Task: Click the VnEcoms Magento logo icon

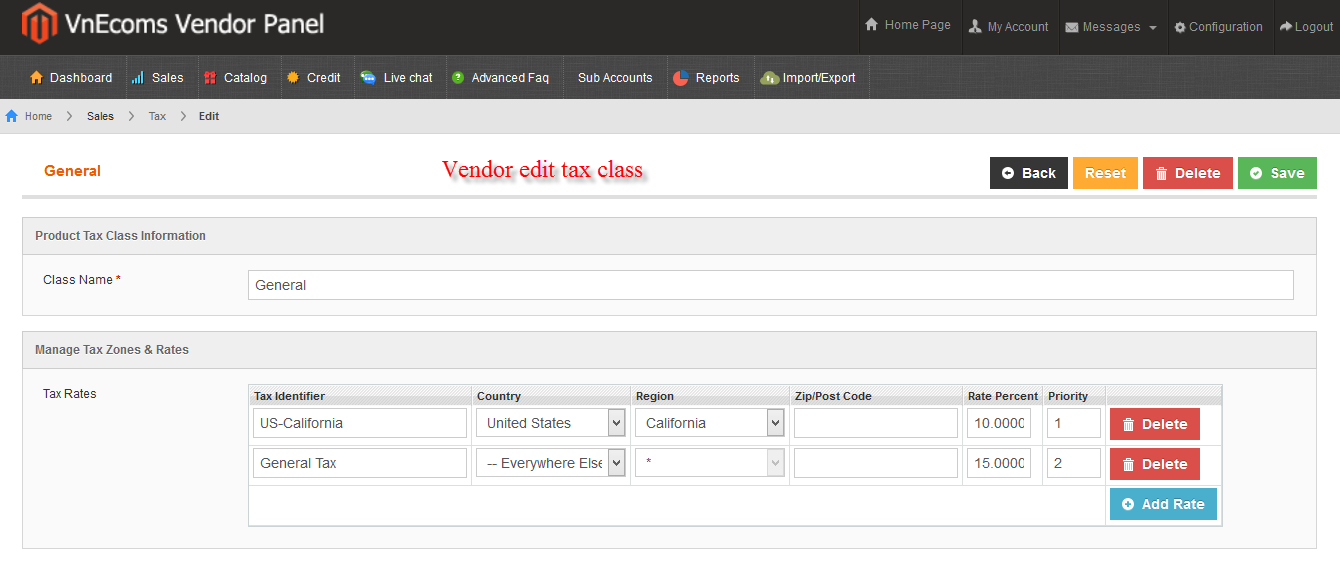Action: click(39, 24)
